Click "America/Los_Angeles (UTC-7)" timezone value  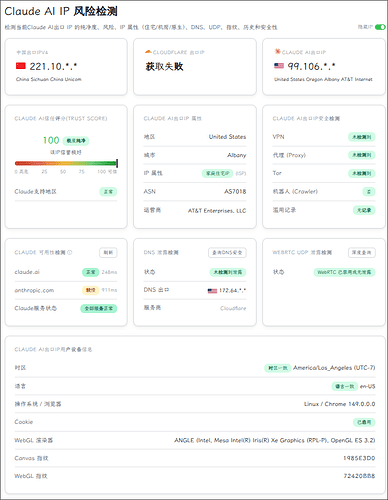(334, 368)
